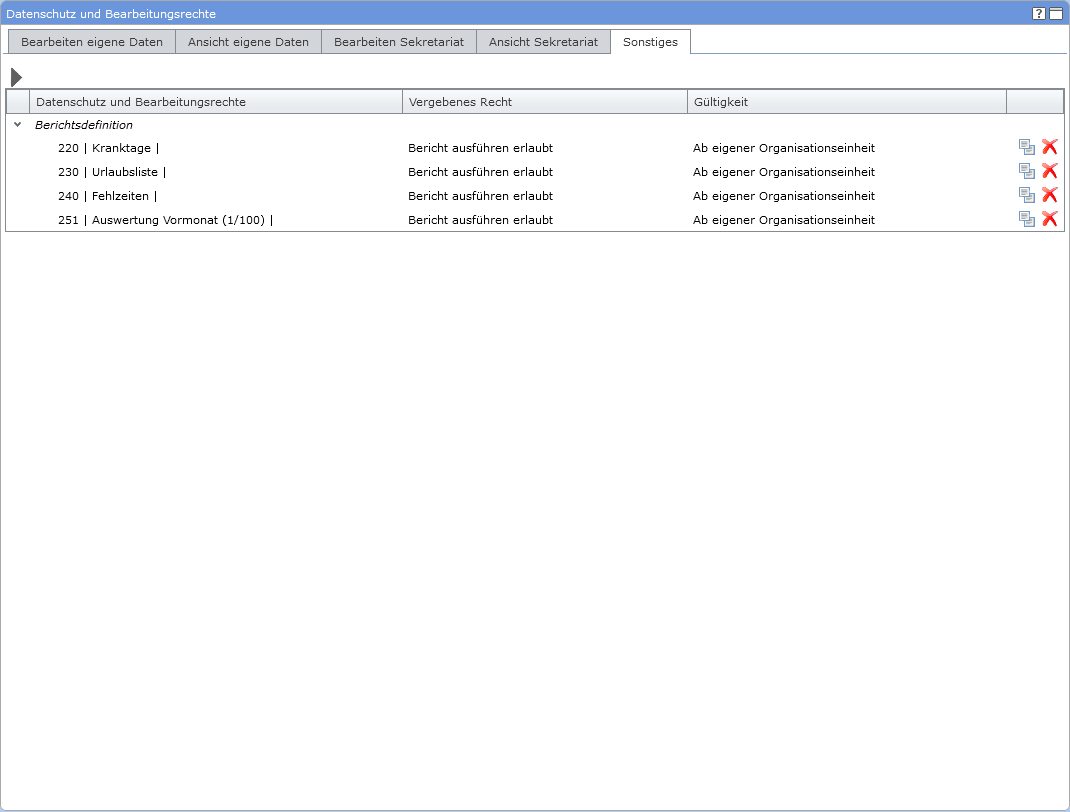
Task: Click the copy icon for 230 Urlaubsliste
Action: [1026, 171]
